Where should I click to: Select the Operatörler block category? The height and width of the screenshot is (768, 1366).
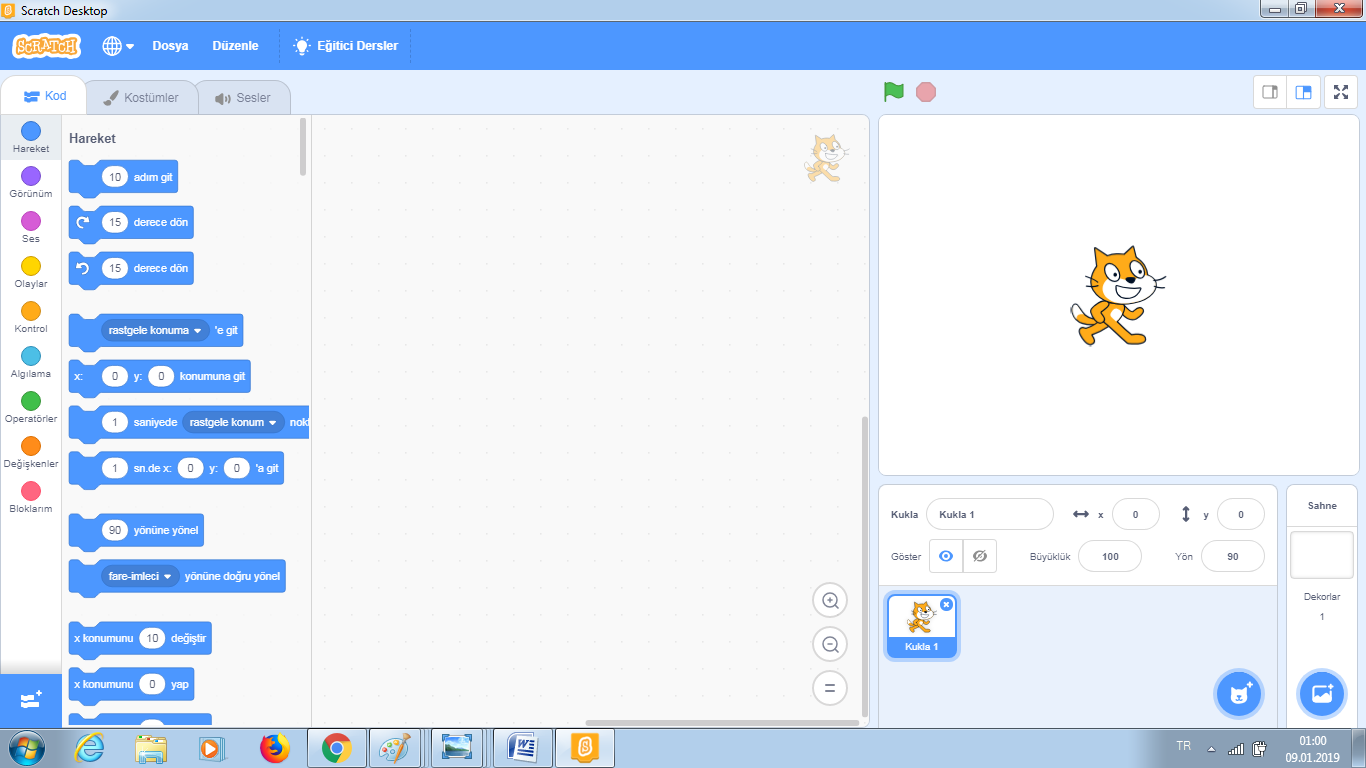tap(31, 407)
